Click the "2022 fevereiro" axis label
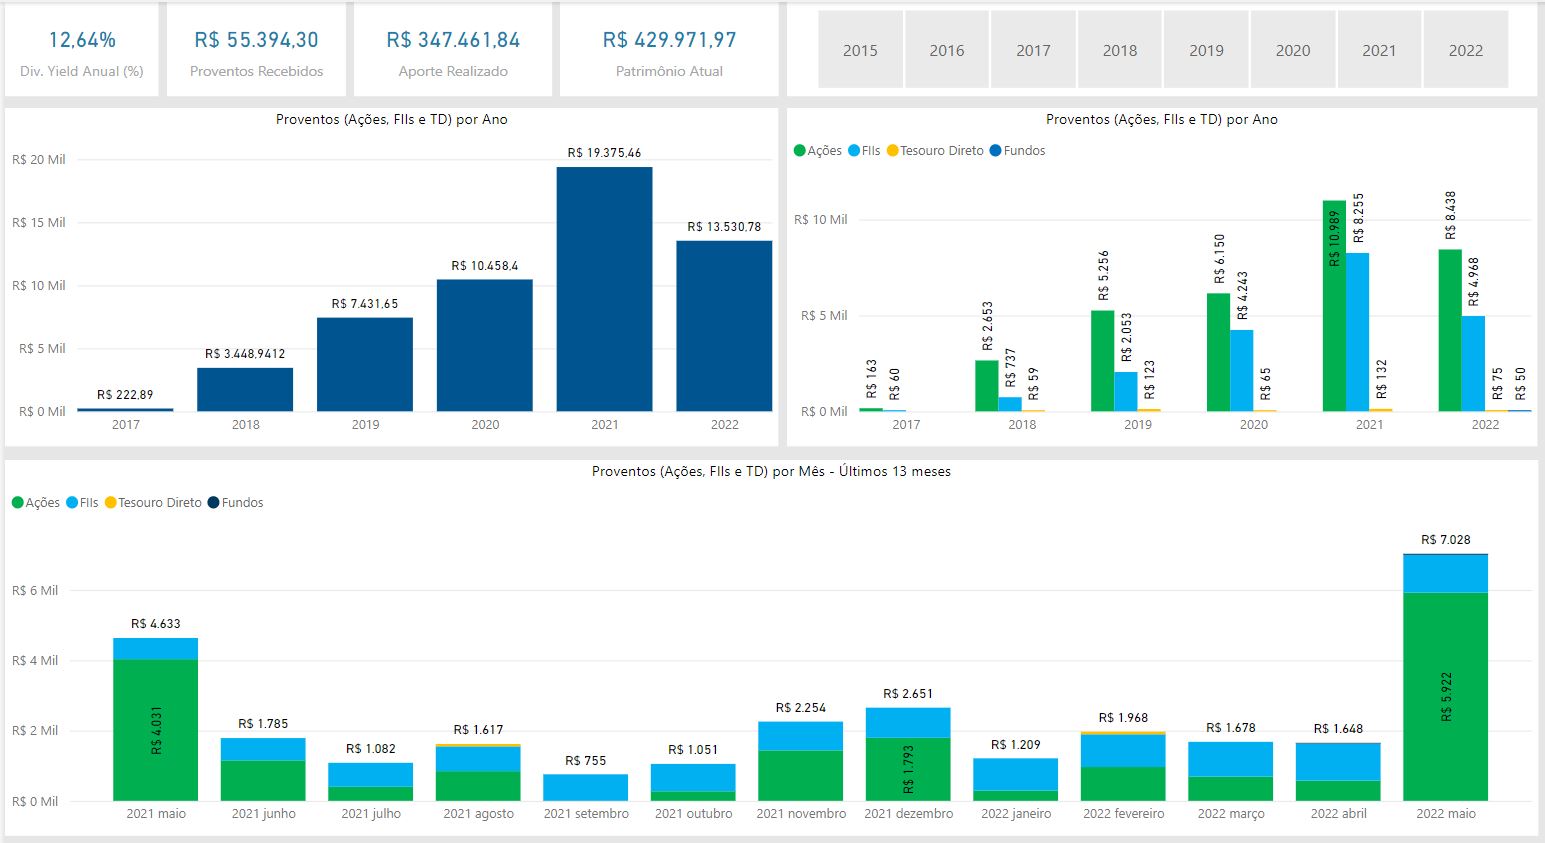Viewport: 1545px width, 843px height. coord(1124,814)
